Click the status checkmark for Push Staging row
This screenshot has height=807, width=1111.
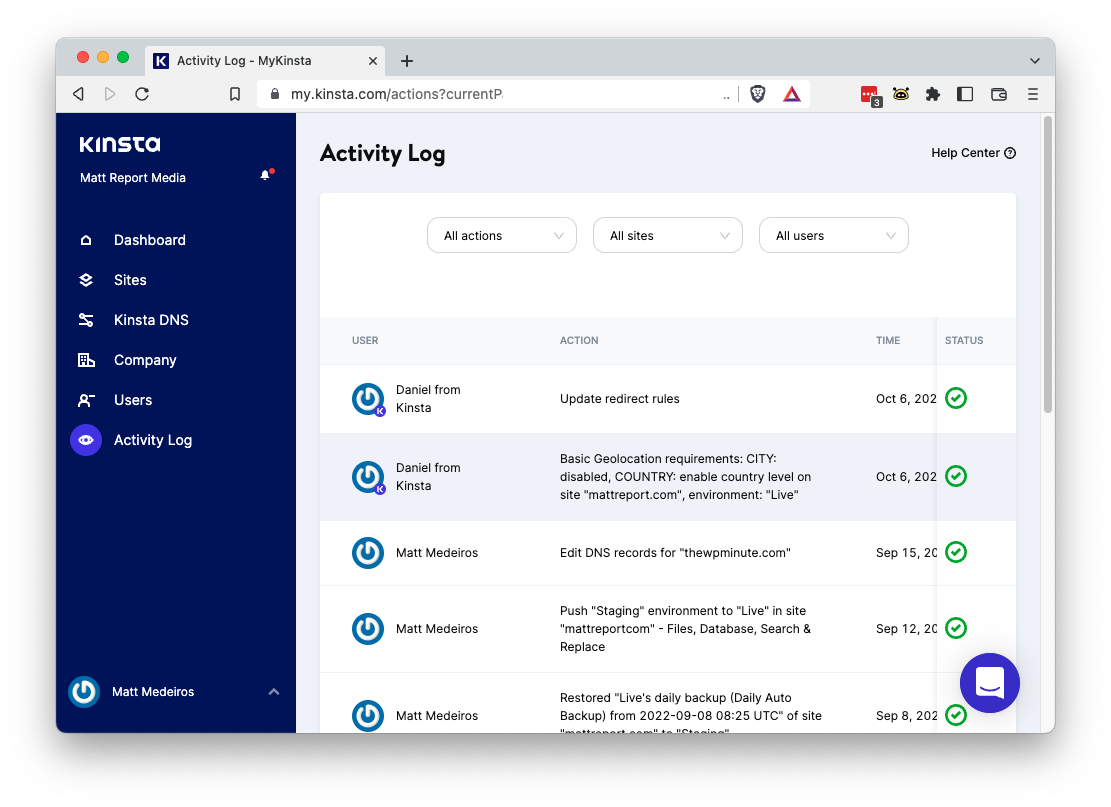[x=956, y=628]
